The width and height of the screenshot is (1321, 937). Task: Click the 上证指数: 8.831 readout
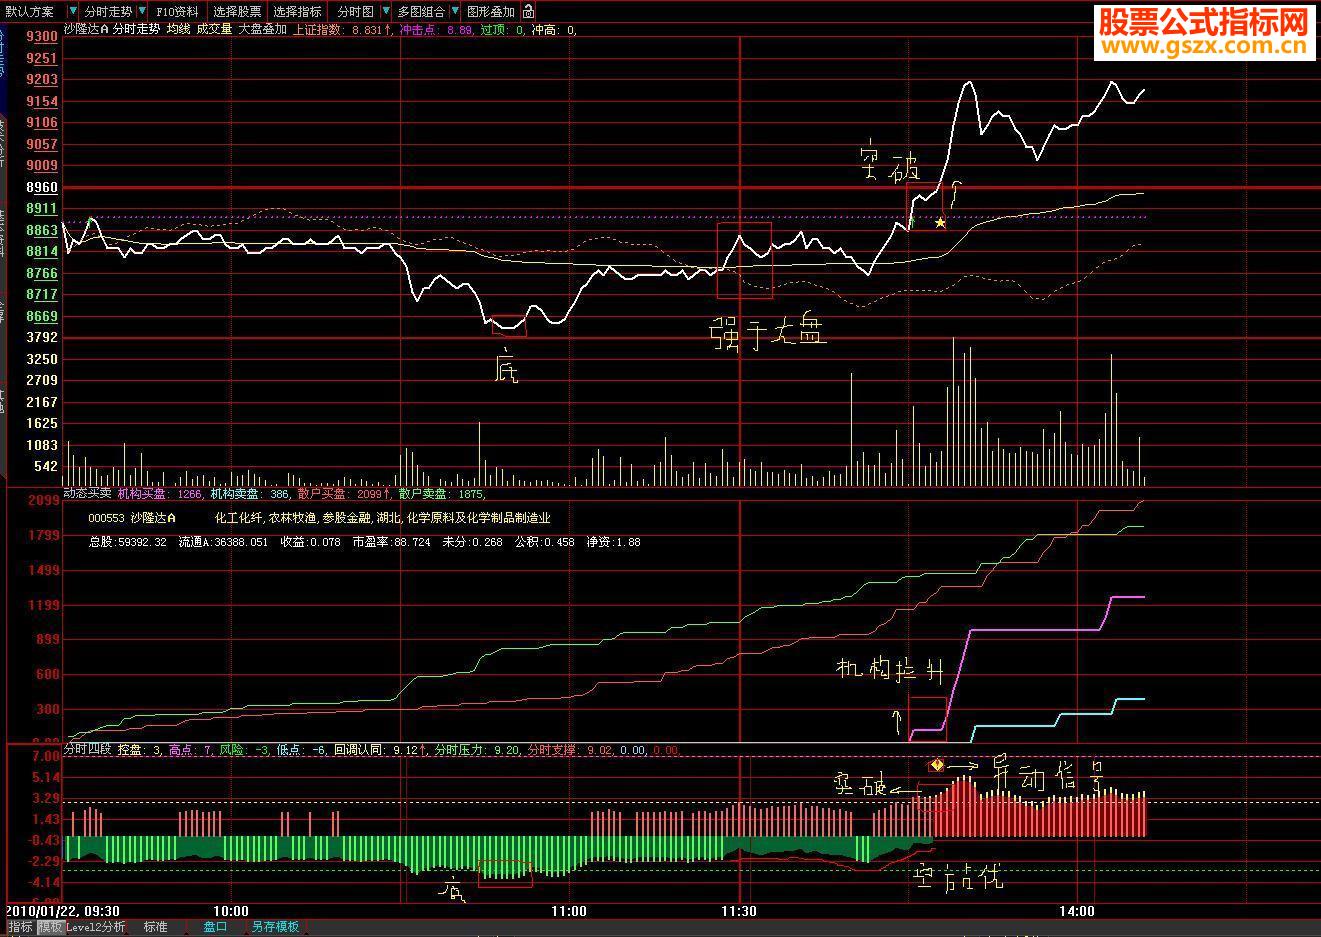(342, 30)
